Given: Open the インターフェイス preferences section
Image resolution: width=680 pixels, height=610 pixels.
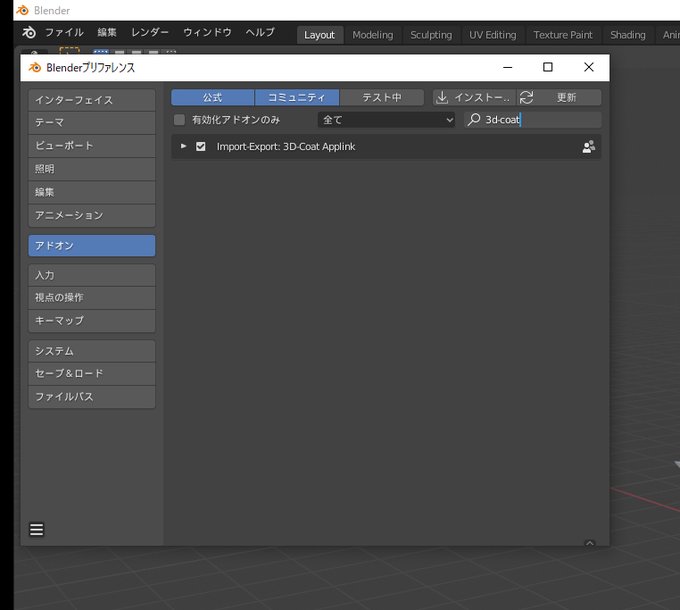Looking at the screenshot, I should pyautogui.click(x=92, y=100).
